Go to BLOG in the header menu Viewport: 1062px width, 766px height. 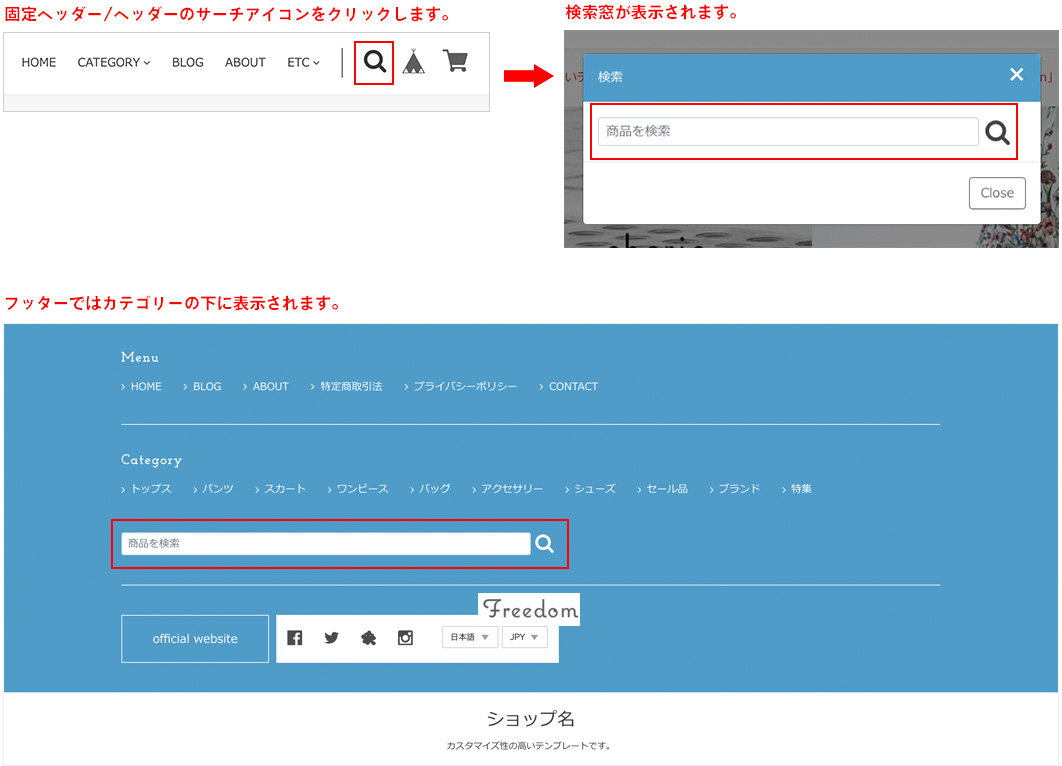[x=187, y=62]
